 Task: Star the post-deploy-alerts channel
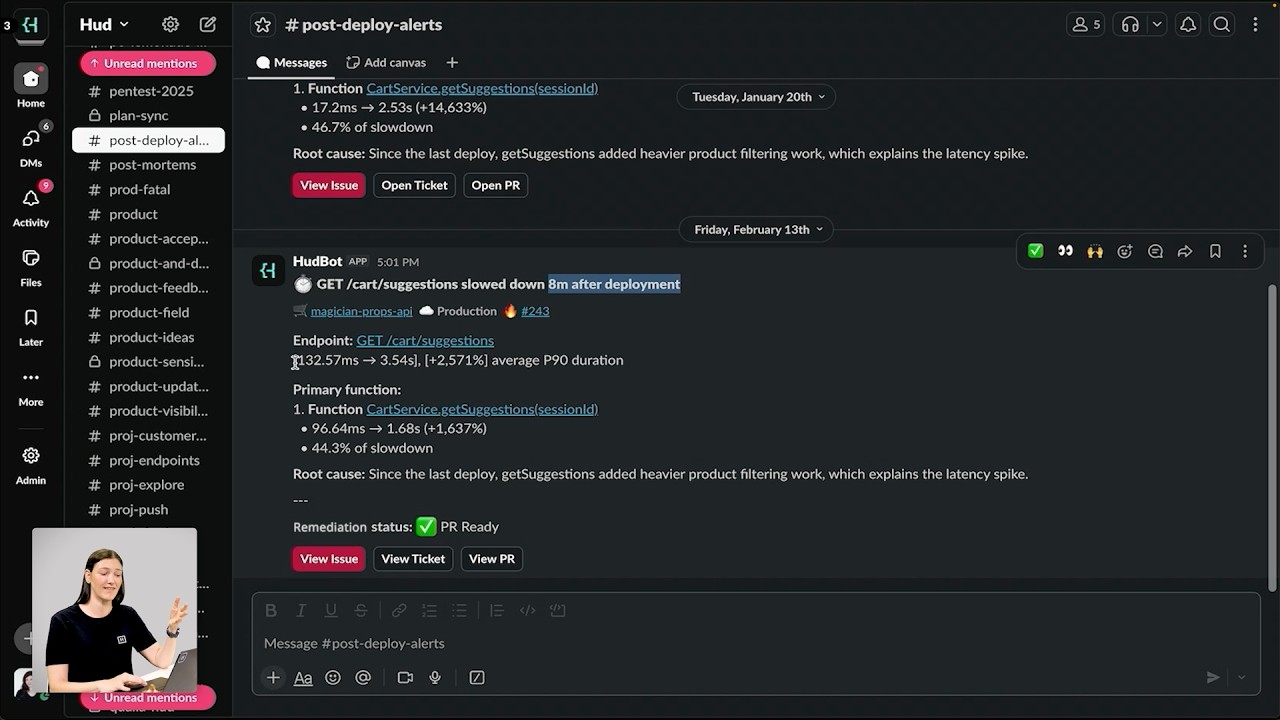click(263, 25)
